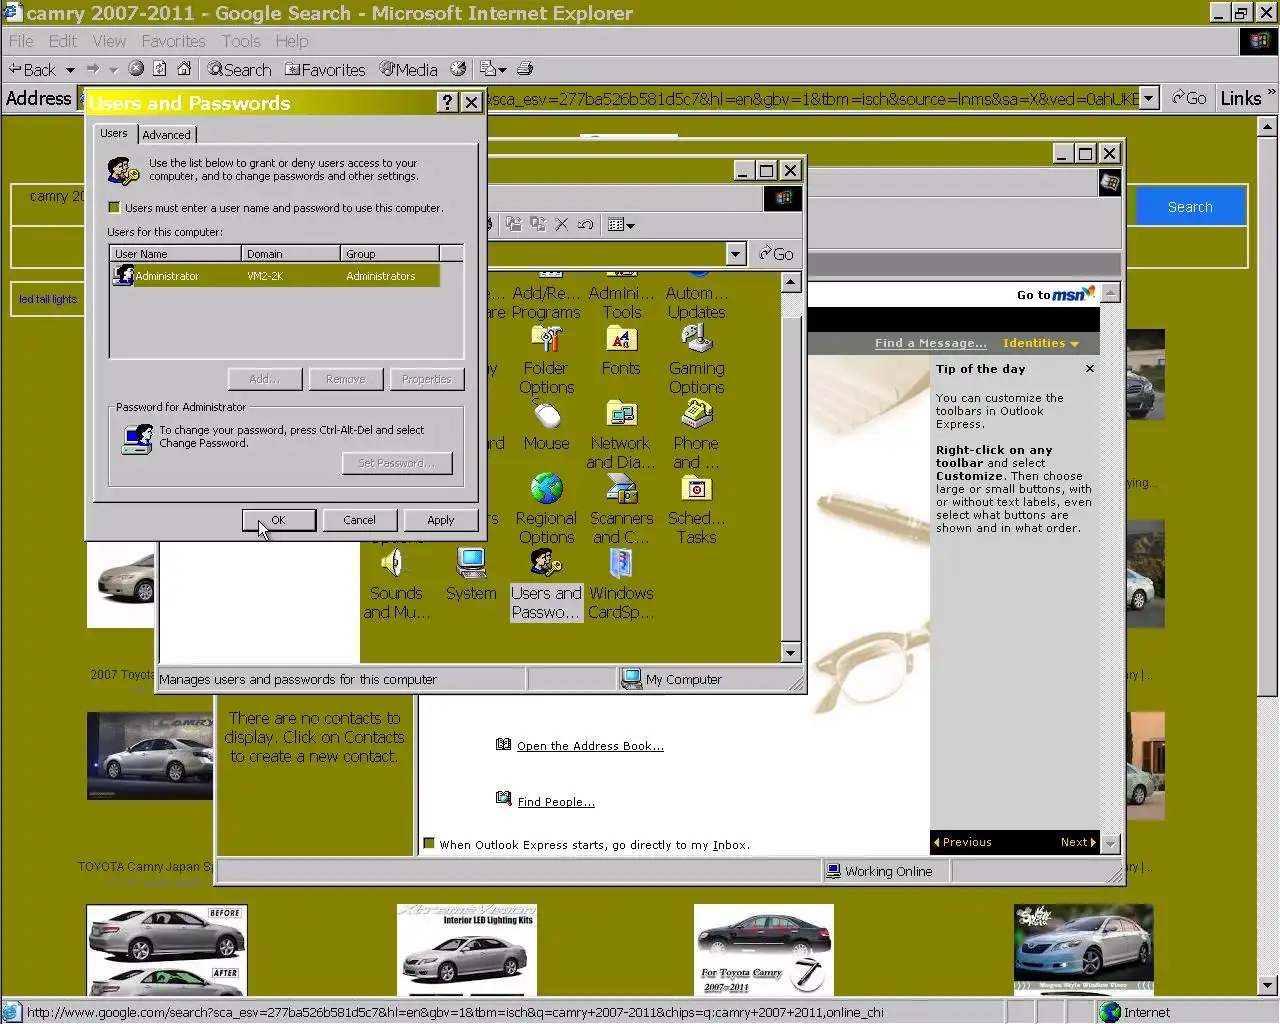Click the 'Find a Message...' link
The width and height of the screenshot is (1280, 1024).
click(x=930, y=343)
